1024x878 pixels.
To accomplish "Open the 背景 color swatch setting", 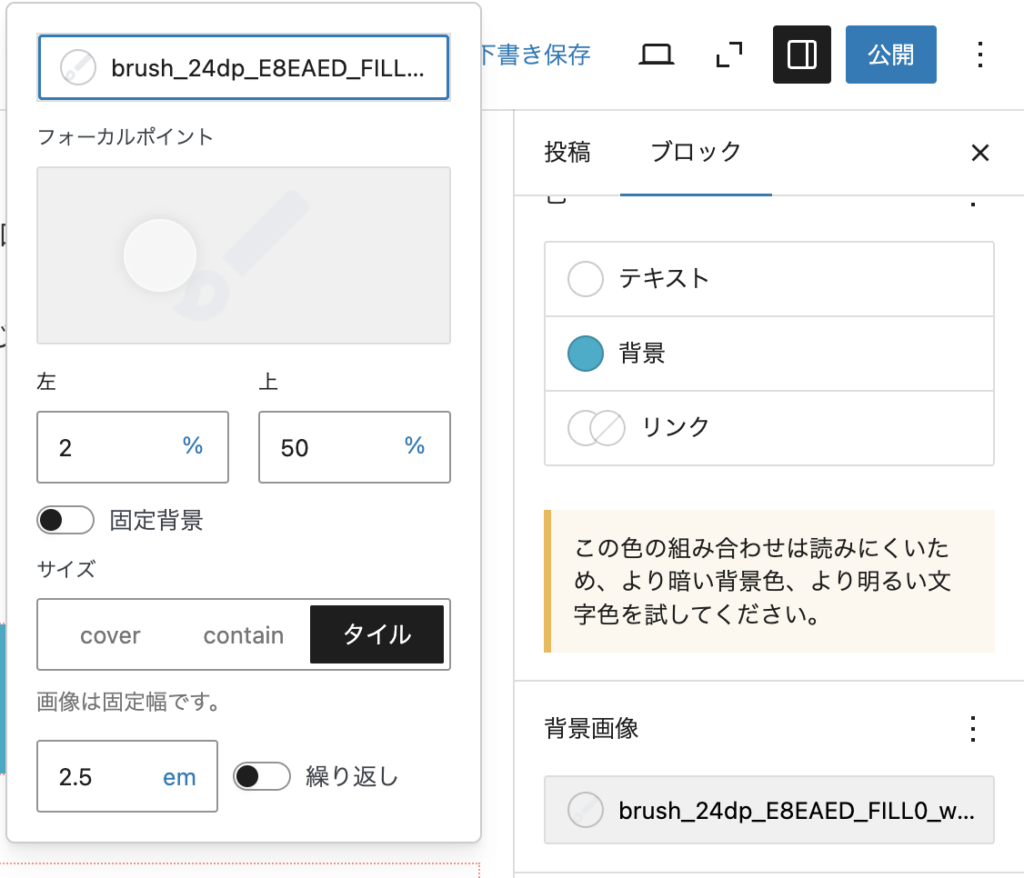I will [x=769, y=353].
